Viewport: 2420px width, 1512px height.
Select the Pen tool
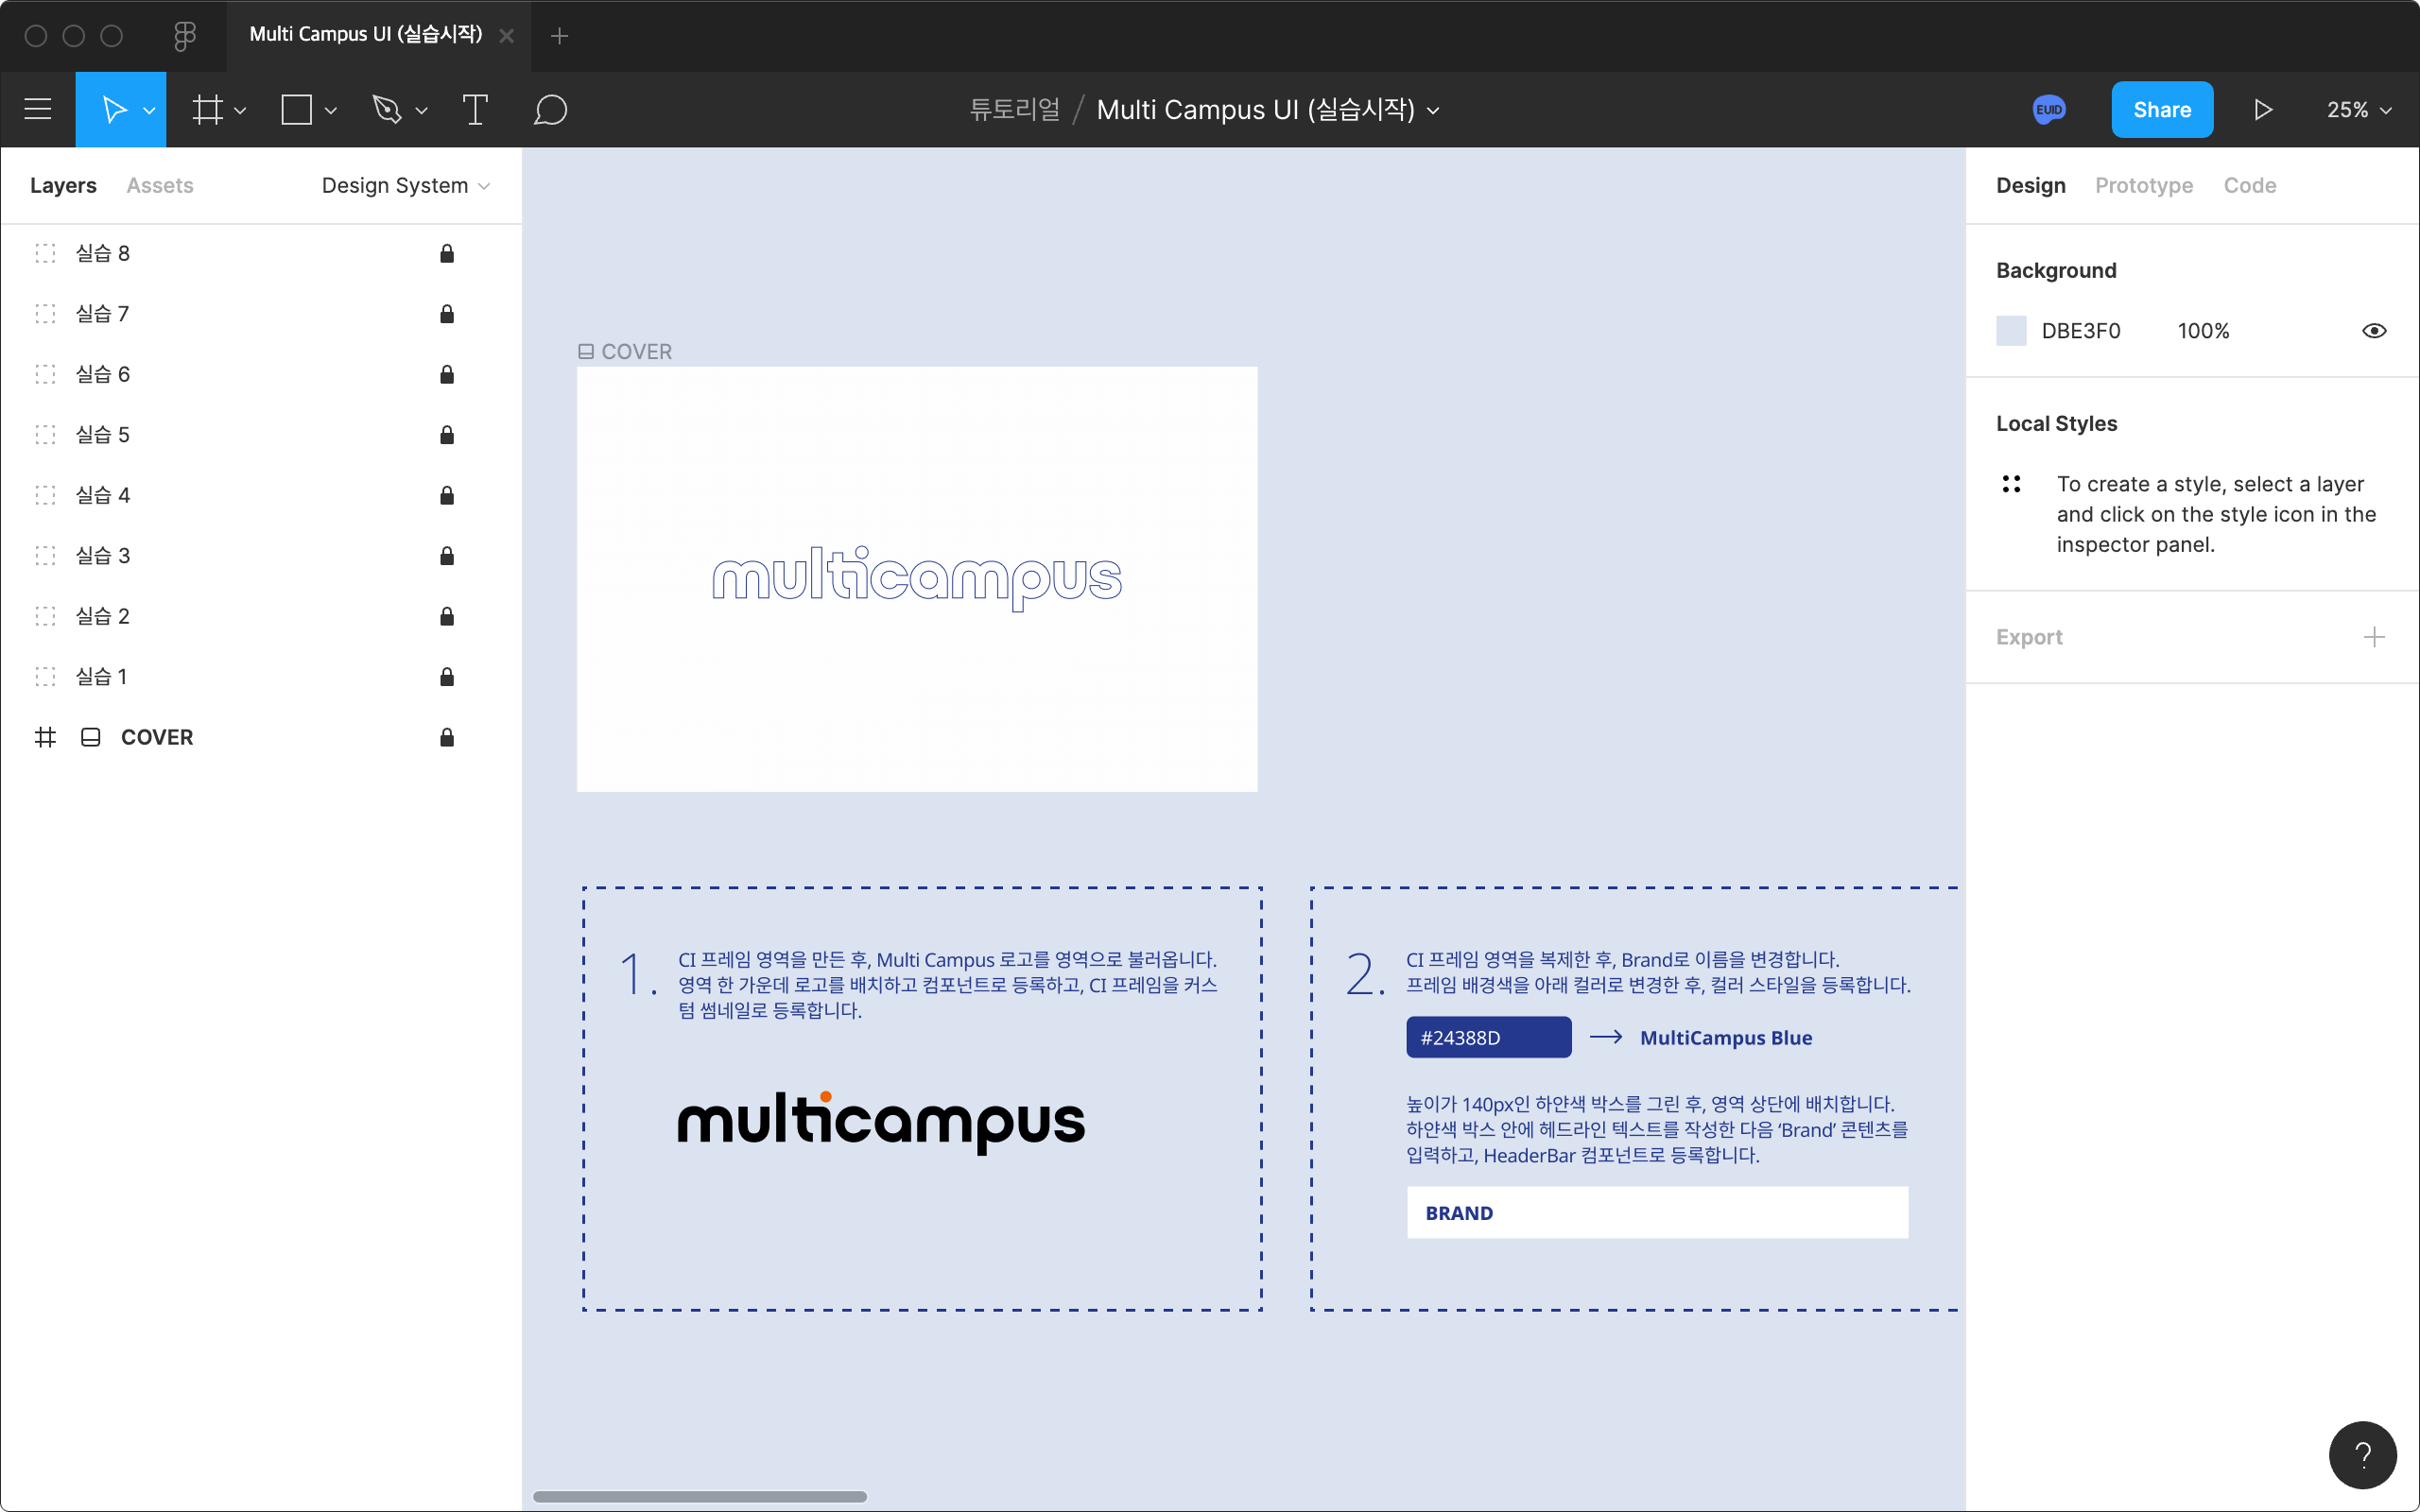387,109
